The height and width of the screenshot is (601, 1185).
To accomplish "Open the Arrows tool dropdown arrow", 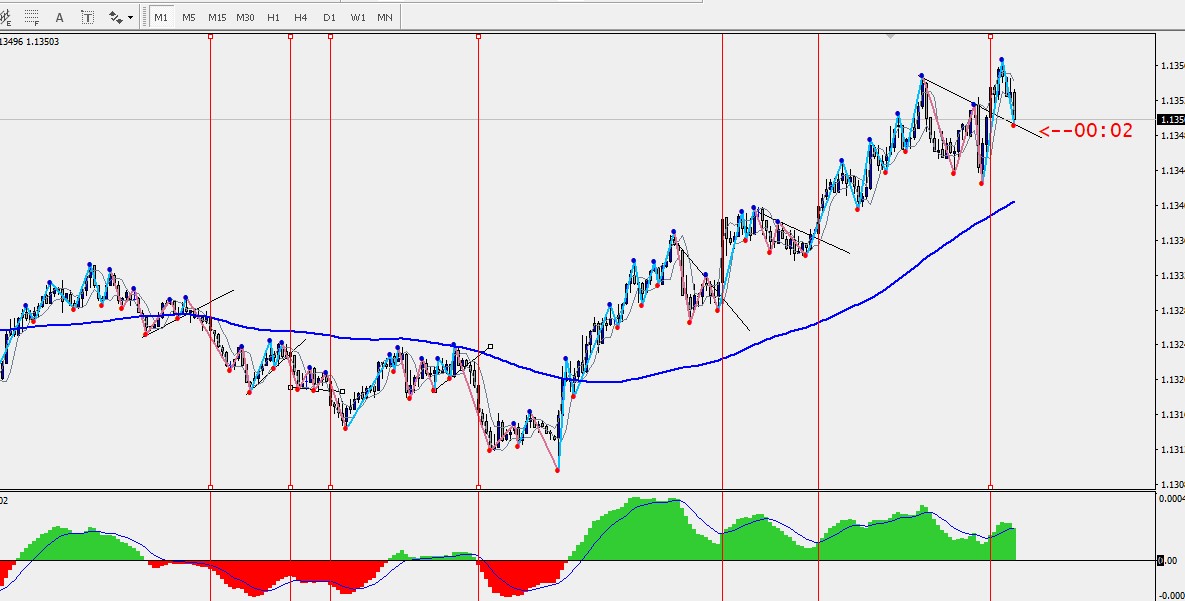I will click(x=131, y=17).
